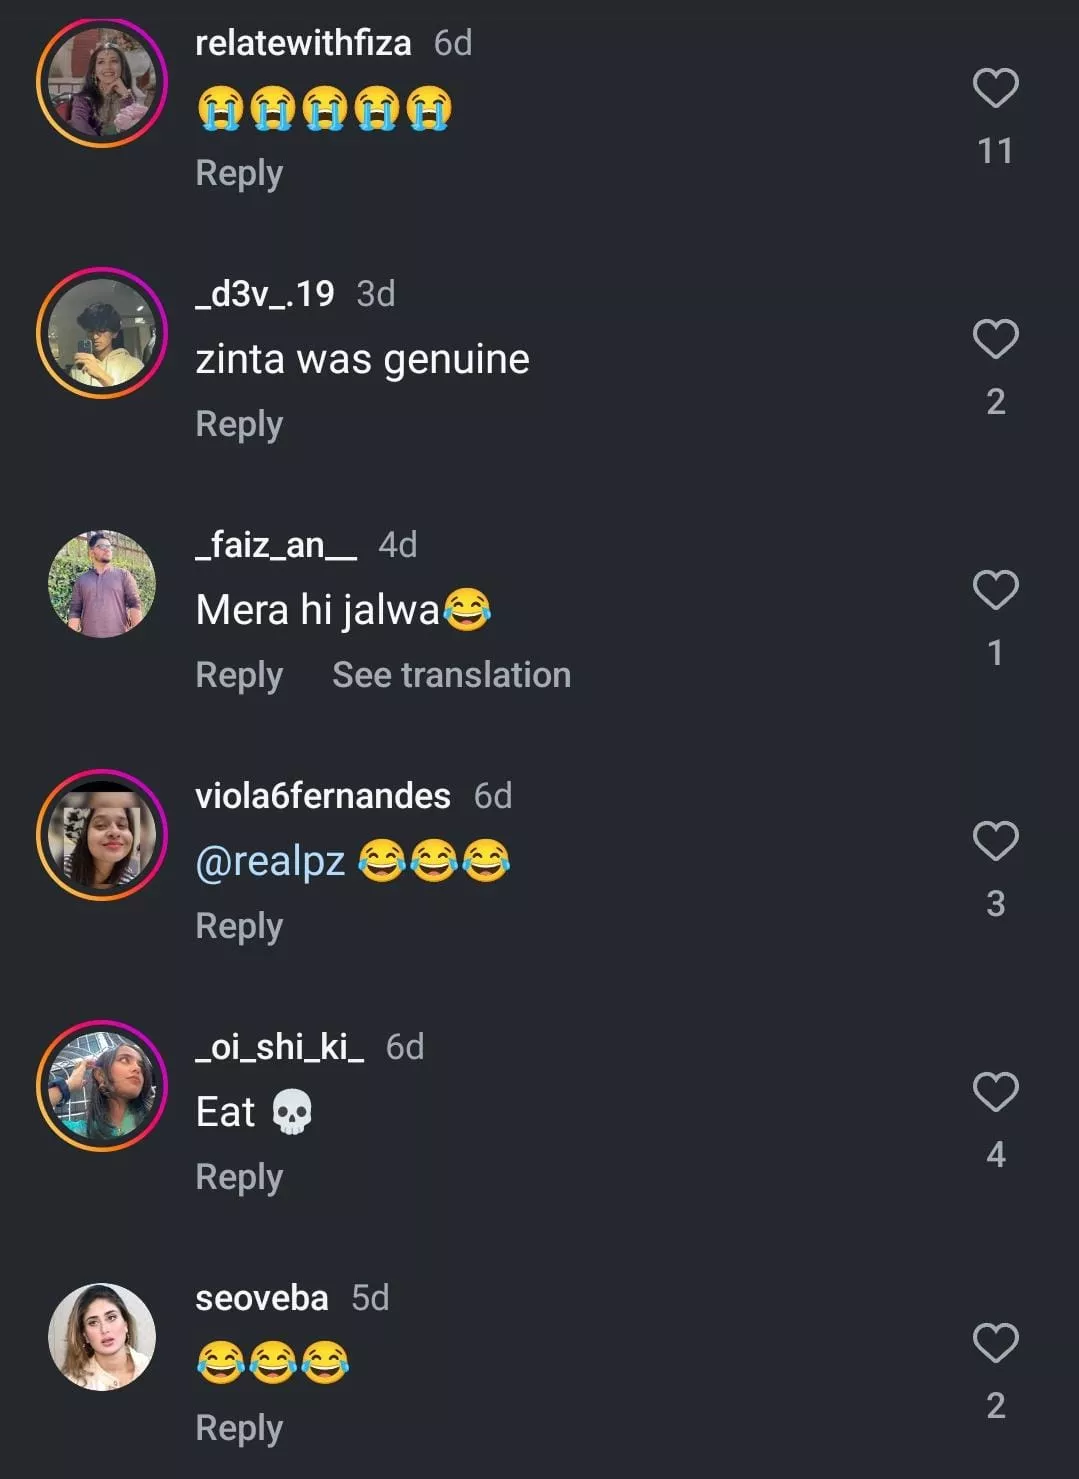Reply to relatewithfiza's comment
Screen dimensions: 1079x1479
coord(239,173)
